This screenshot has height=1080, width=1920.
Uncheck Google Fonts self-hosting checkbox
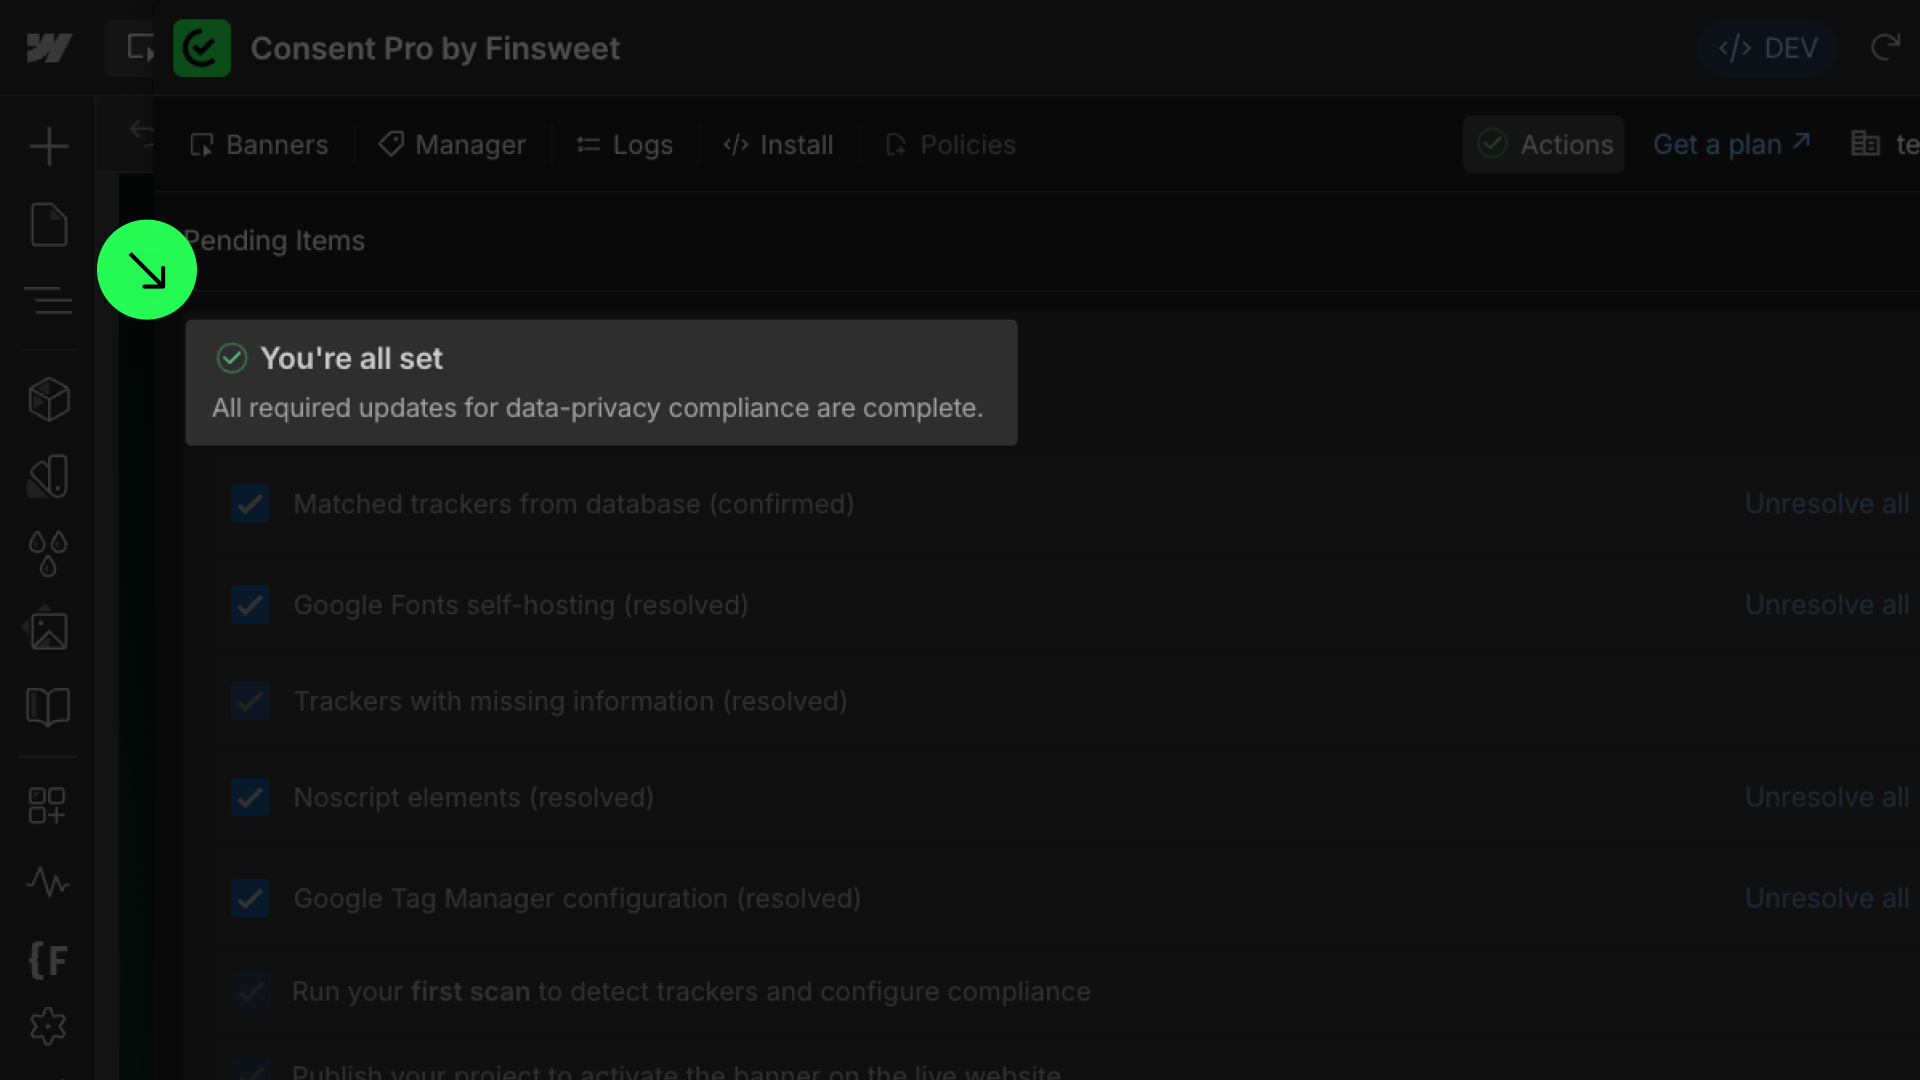click(250, 605)
